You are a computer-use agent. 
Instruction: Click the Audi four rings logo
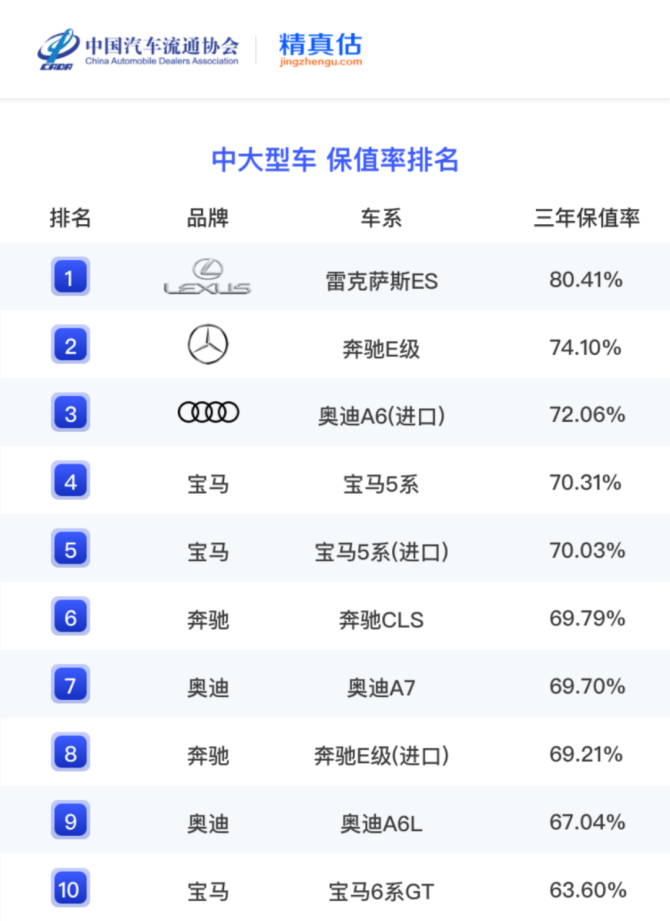[208, 412]
